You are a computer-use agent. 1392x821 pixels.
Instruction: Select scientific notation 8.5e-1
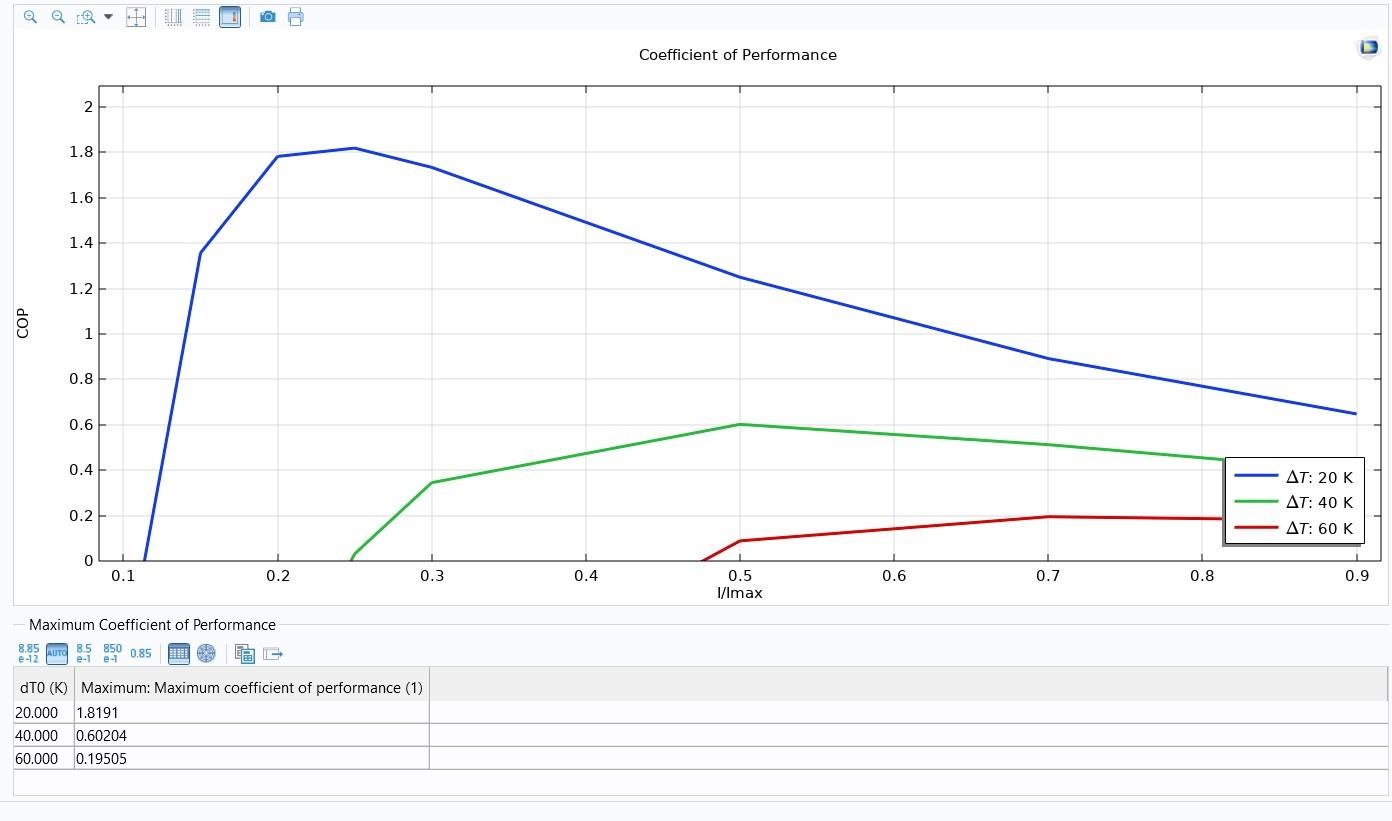click(x=84, y=653)
